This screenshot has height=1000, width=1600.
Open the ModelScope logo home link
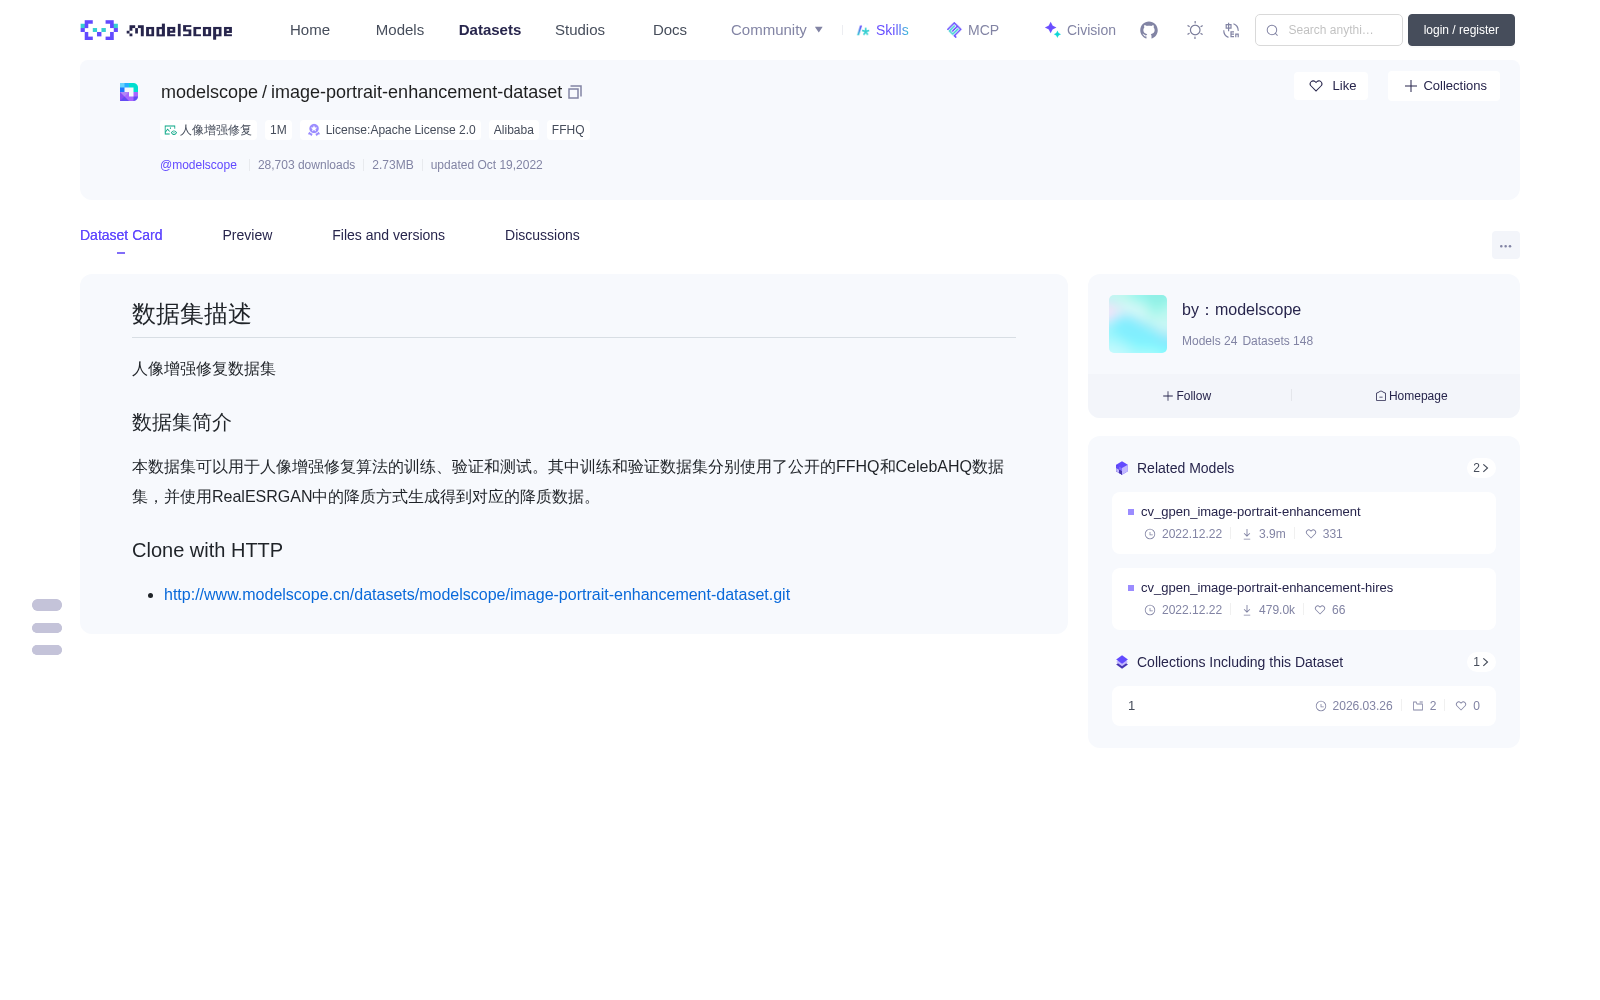(156, 30)
